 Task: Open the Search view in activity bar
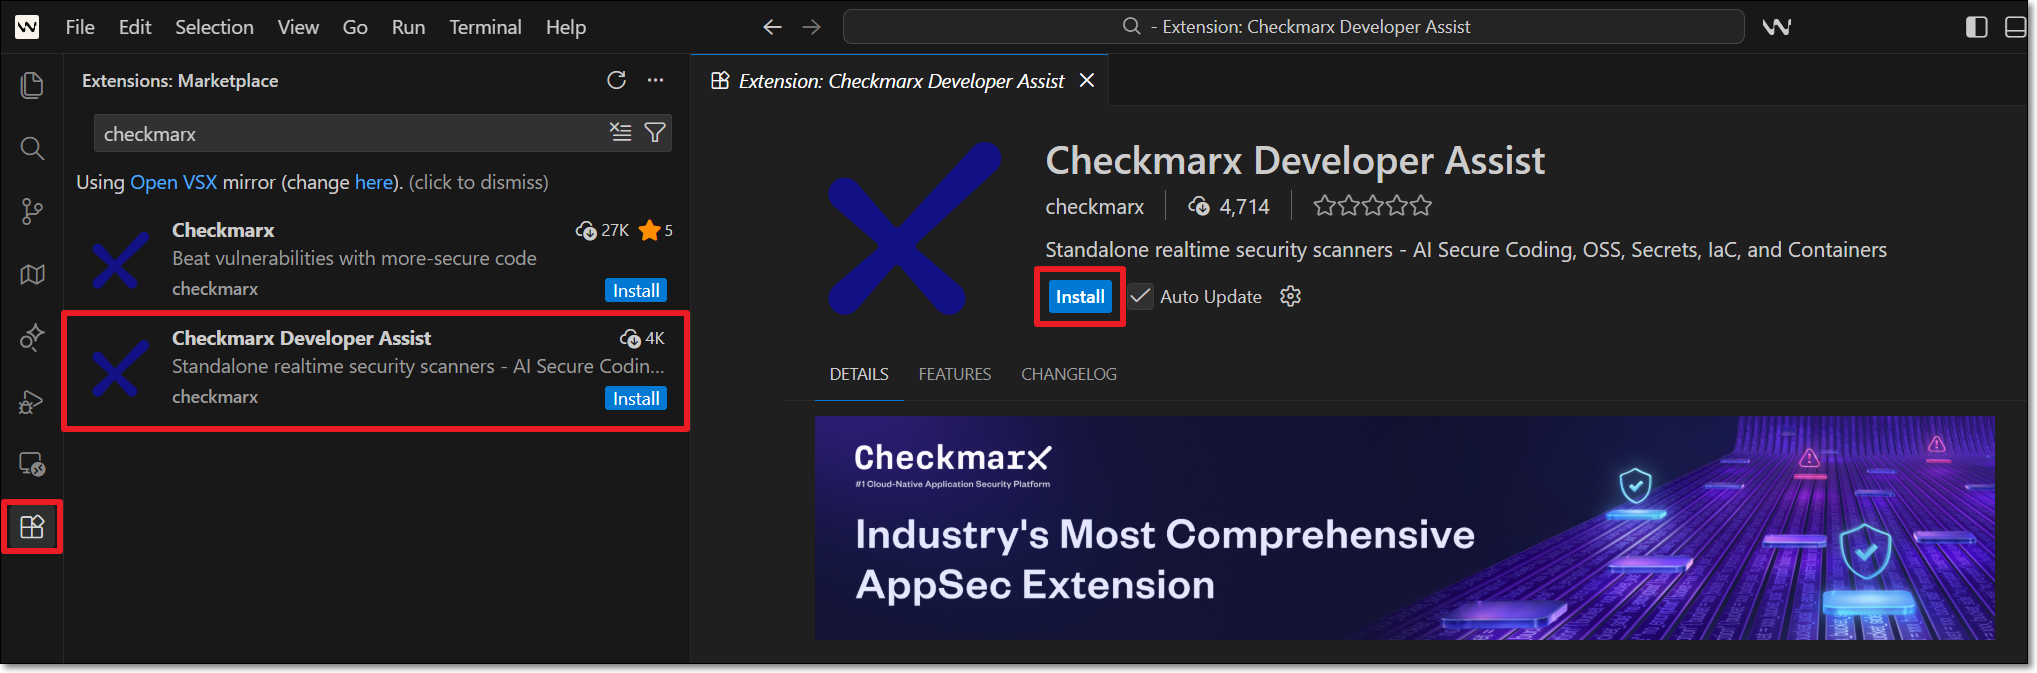coord(32,149)
